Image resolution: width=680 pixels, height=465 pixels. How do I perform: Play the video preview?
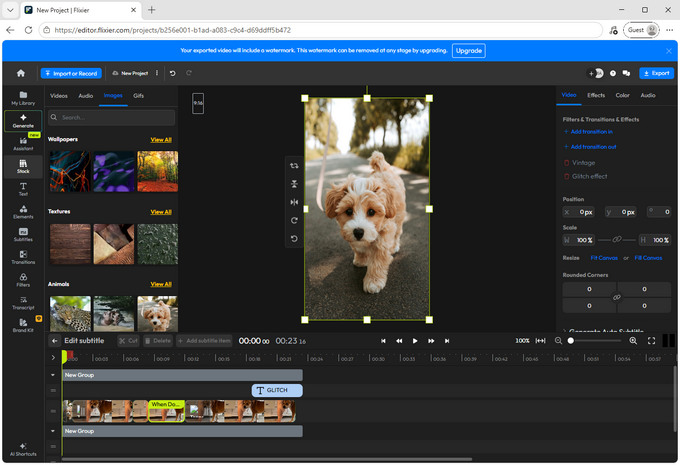click(x=415, y=341)
